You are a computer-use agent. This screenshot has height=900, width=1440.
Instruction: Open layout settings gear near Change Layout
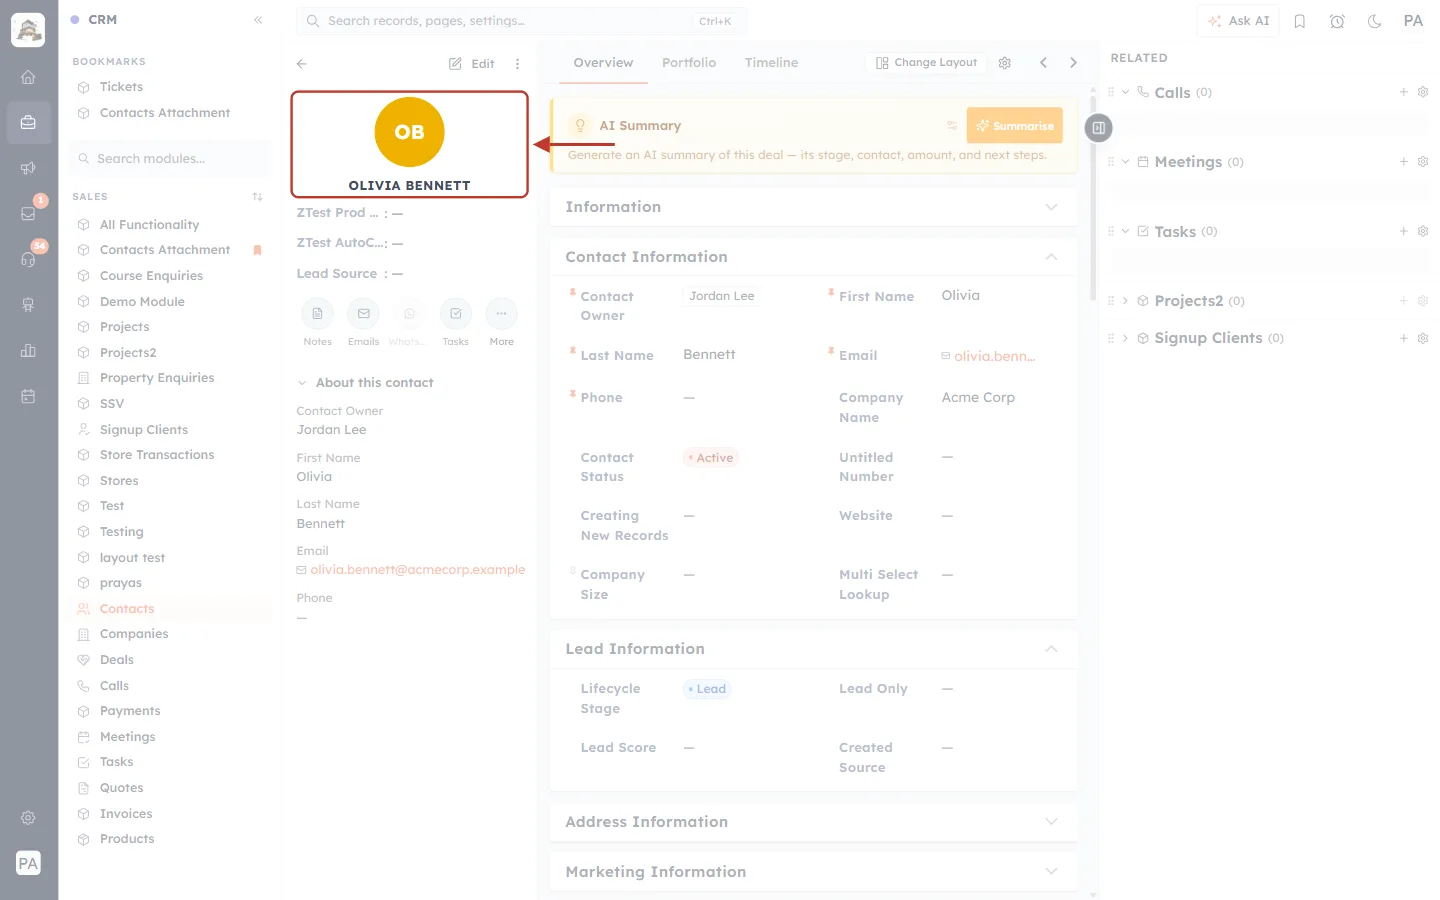pos(1005,63)
